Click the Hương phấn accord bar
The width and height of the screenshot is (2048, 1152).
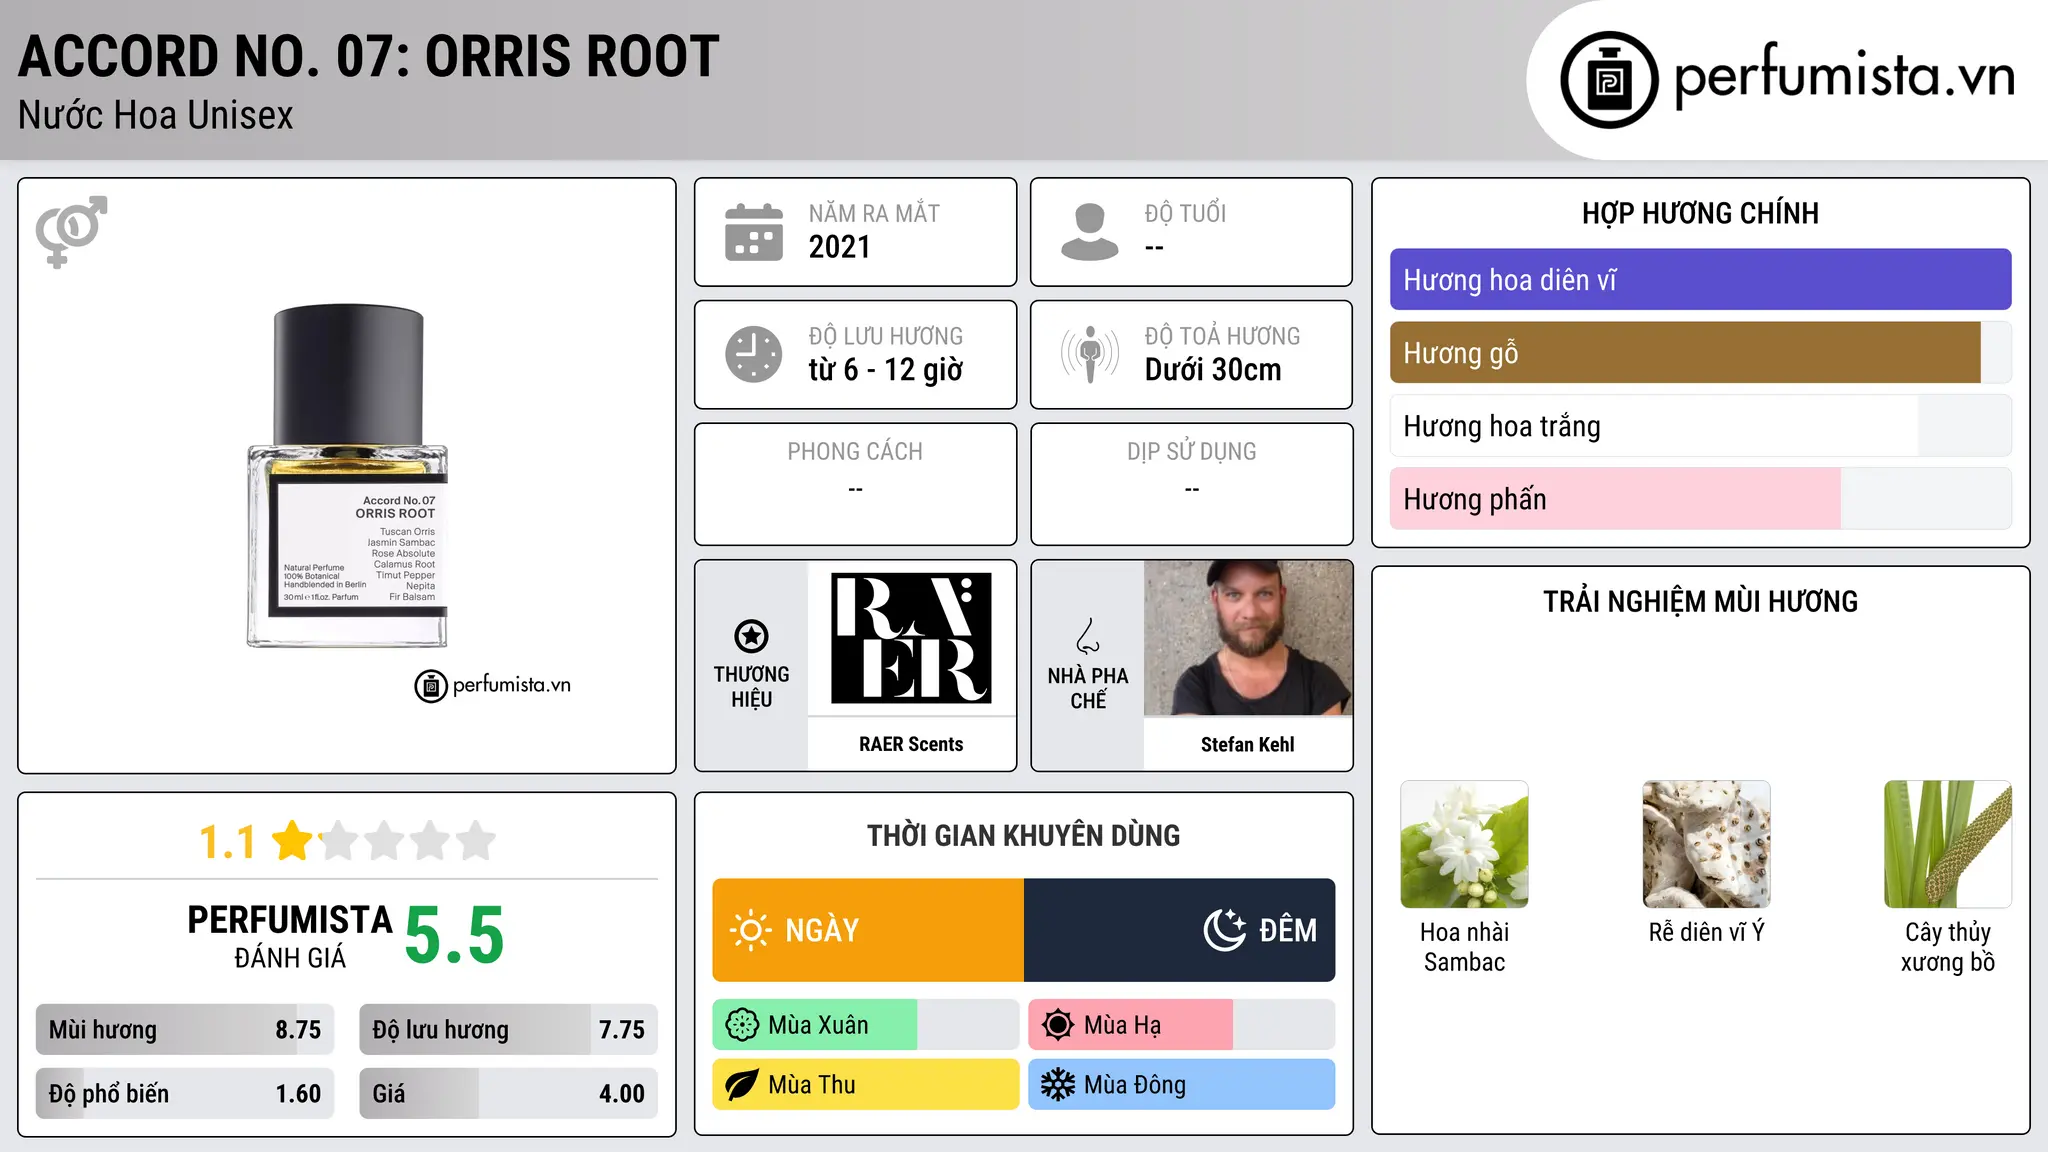pyautogui.click(x=1700, y=499)
